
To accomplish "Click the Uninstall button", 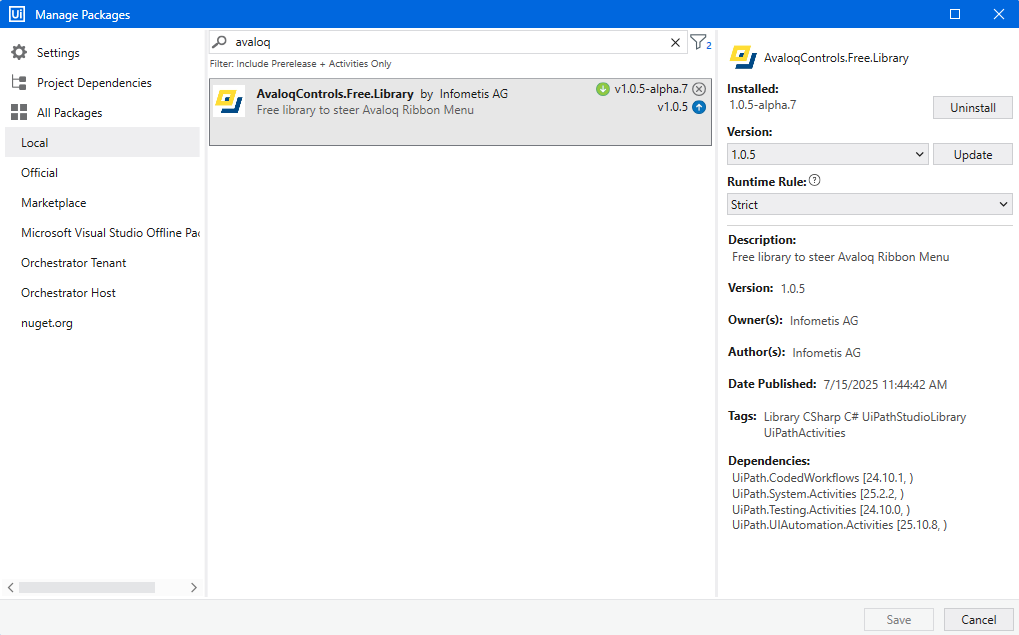I will tap(972, 108).
